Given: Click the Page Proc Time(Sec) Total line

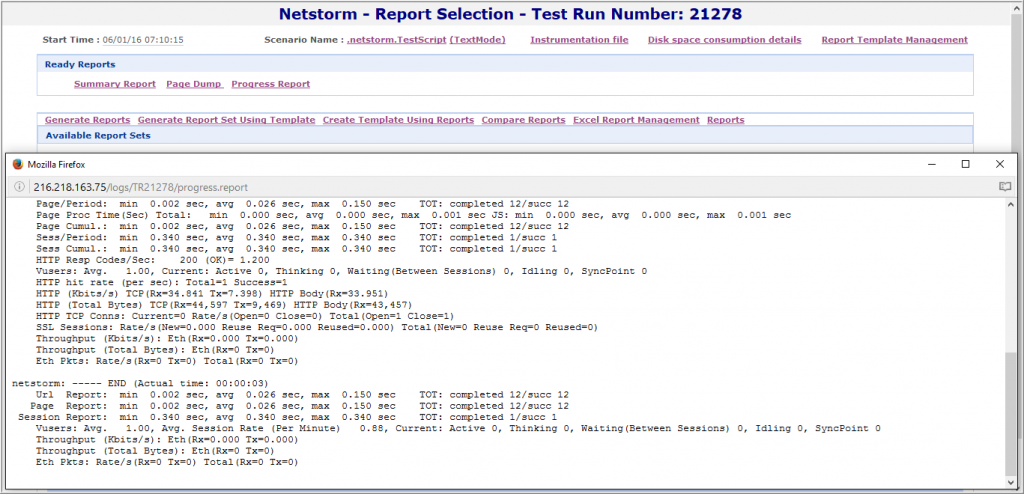Looking at the screenshot, I should [x=413, y=215].
